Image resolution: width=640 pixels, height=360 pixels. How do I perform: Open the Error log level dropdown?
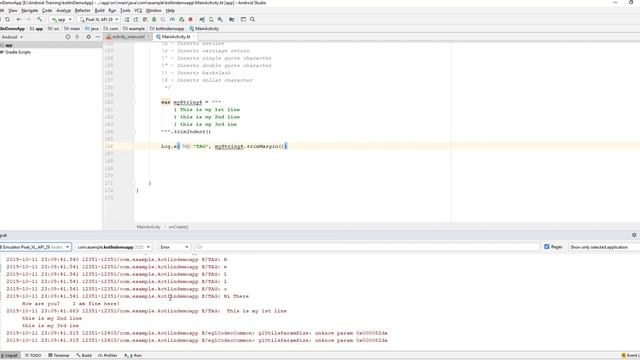click(x=174, y=247)
